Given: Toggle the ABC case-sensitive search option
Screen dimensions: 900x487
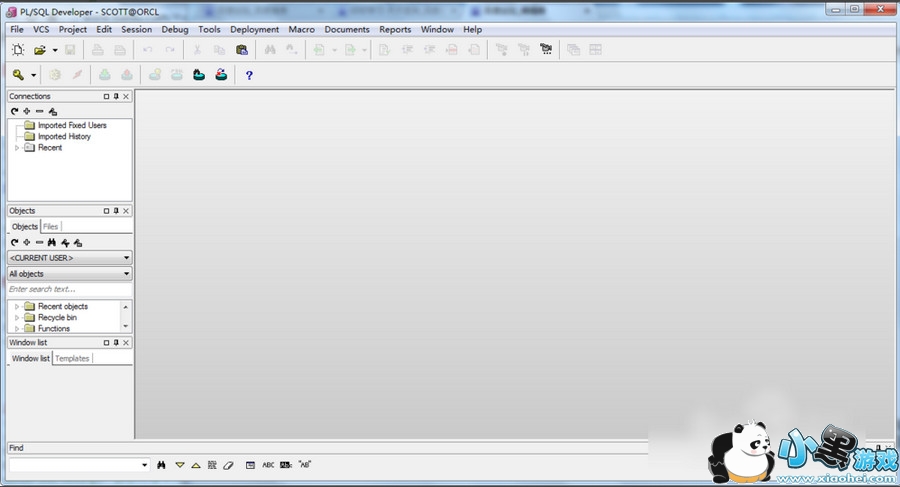Looking at the screenshot, I should coord(268,465).
